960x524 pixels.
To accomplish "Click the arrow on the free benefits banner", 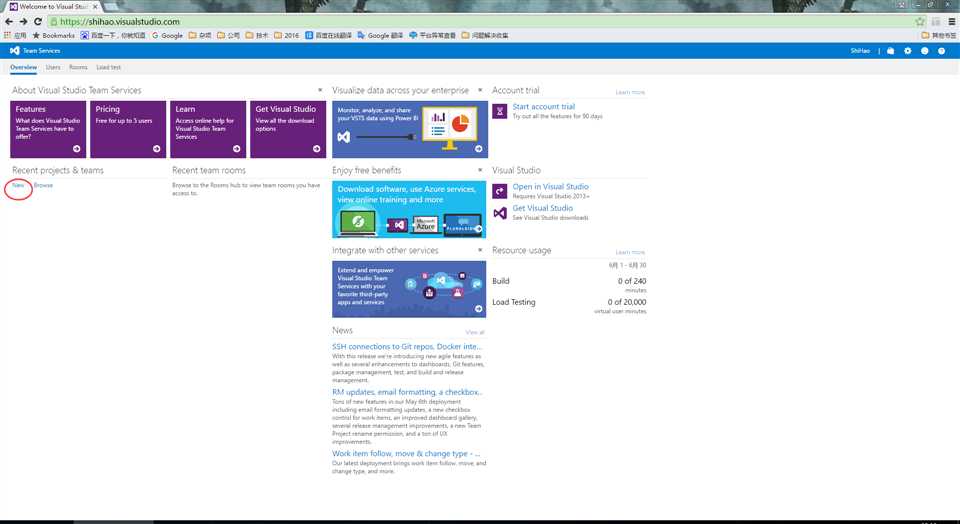I will tap(478, 229).
